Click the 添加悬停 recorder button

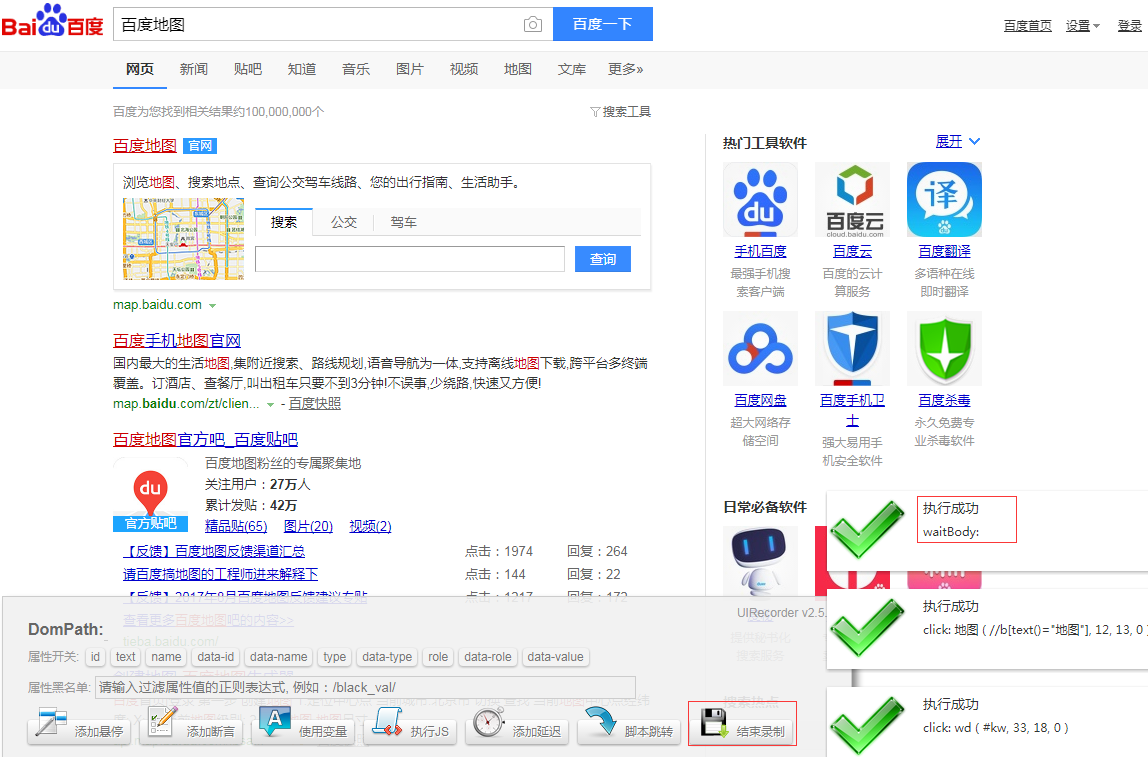pos(80,726)
